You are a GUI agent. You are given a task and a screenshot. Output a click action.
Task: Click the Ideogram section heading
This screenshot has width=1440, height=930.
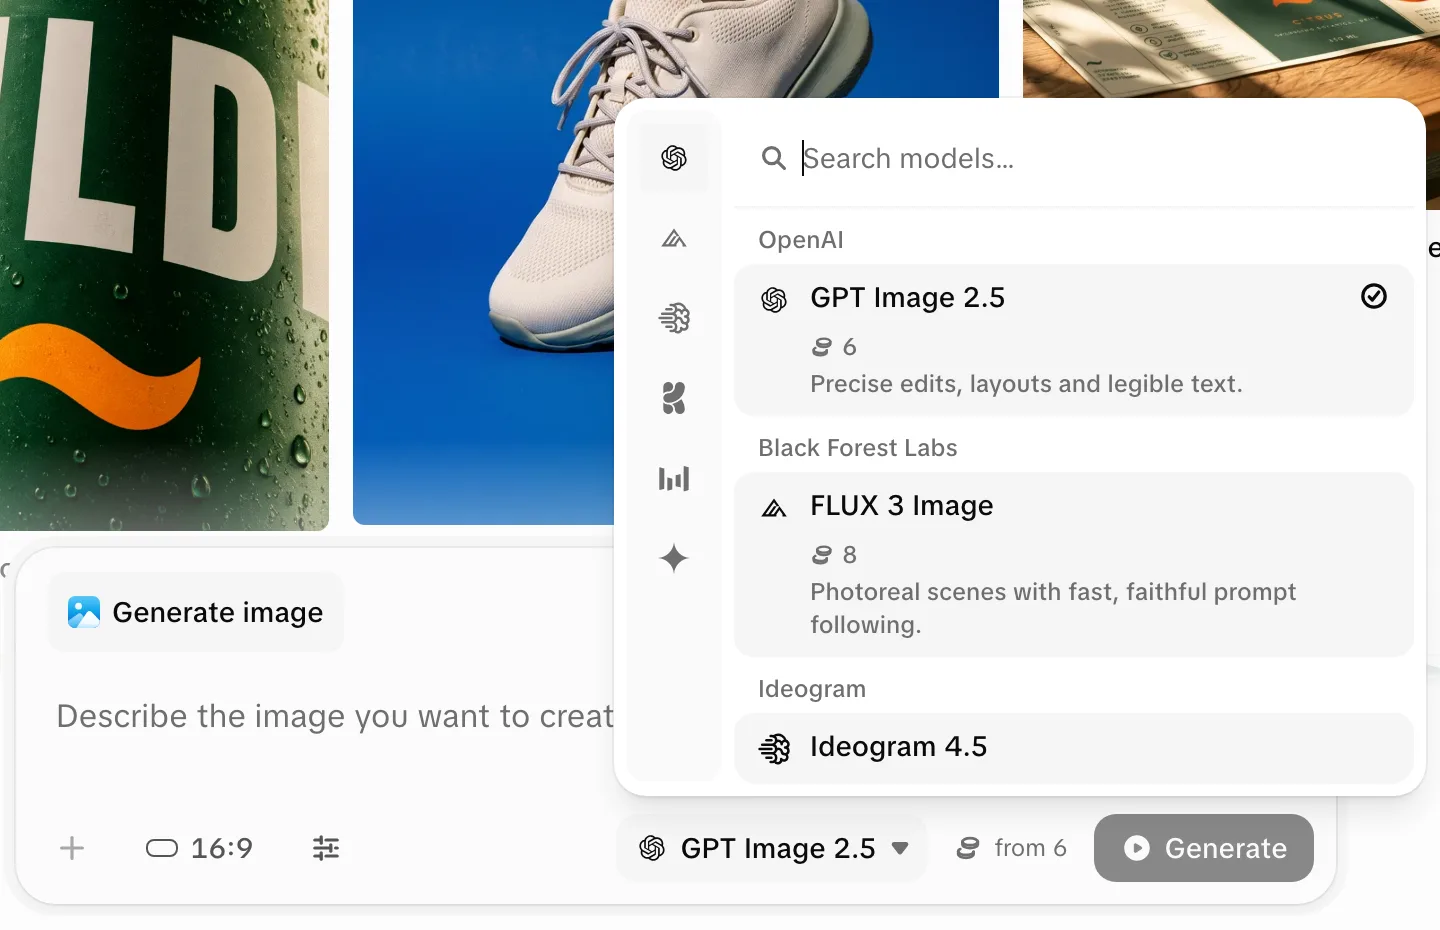point(812,689)
